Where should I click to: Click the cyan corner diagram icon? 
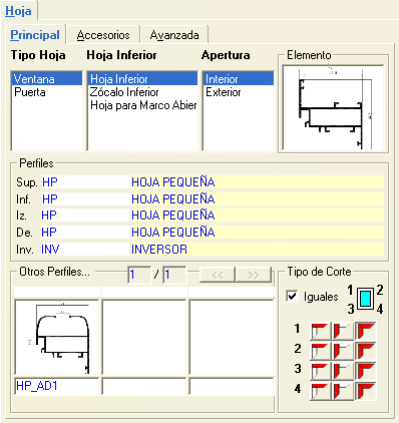[366, 299]
